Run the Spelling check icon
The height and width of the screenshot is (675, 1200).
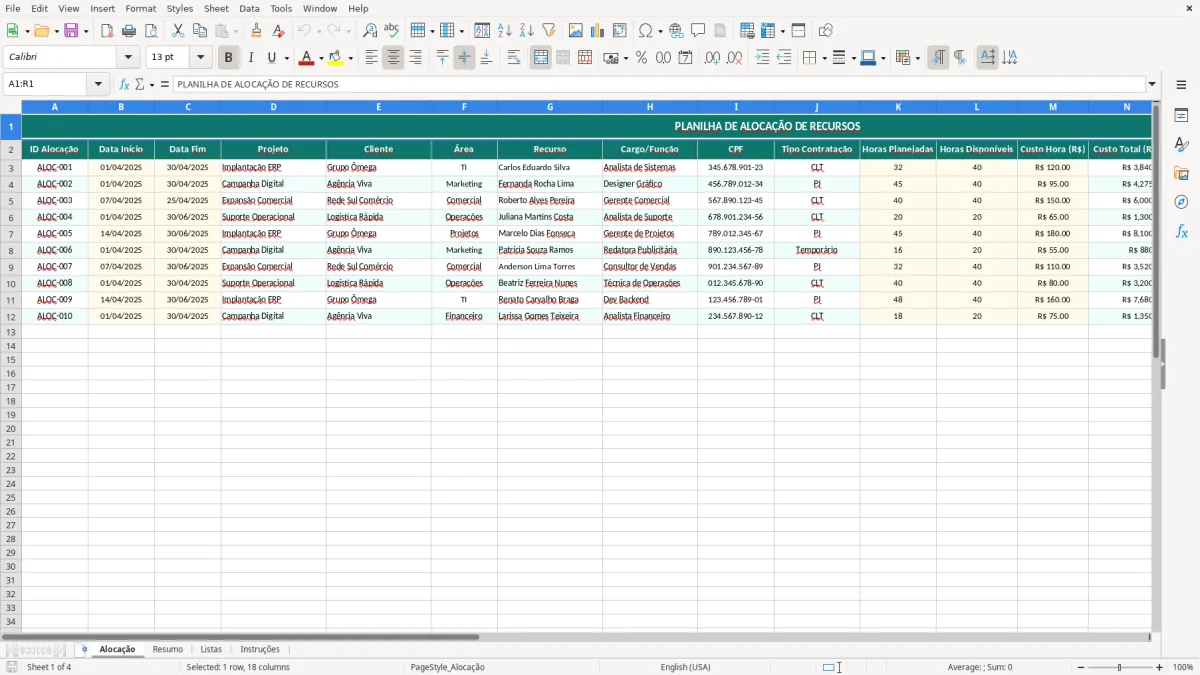(392, 31)
